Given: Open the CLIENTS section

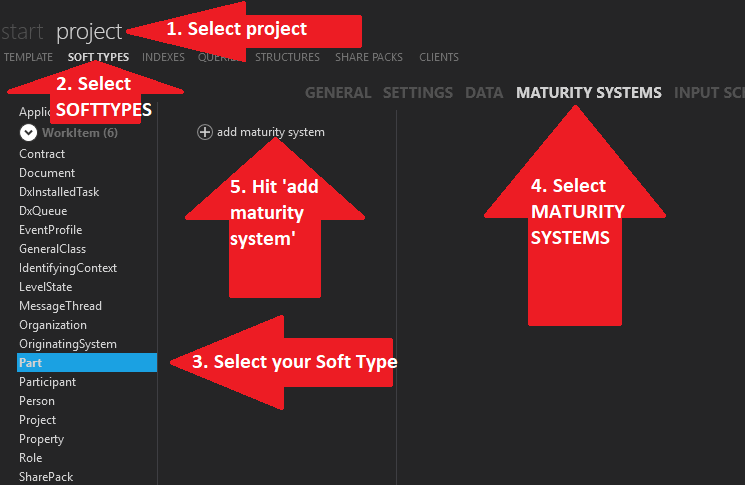Looking at the screenshot, I should coord(439,57).
